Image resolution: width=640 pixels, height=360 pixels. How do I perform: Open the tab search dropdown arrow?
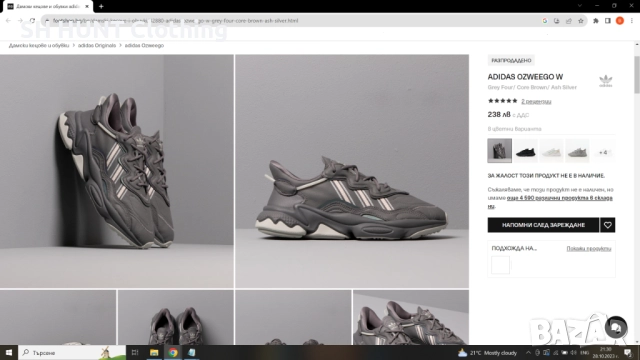[x=580, y=6]
